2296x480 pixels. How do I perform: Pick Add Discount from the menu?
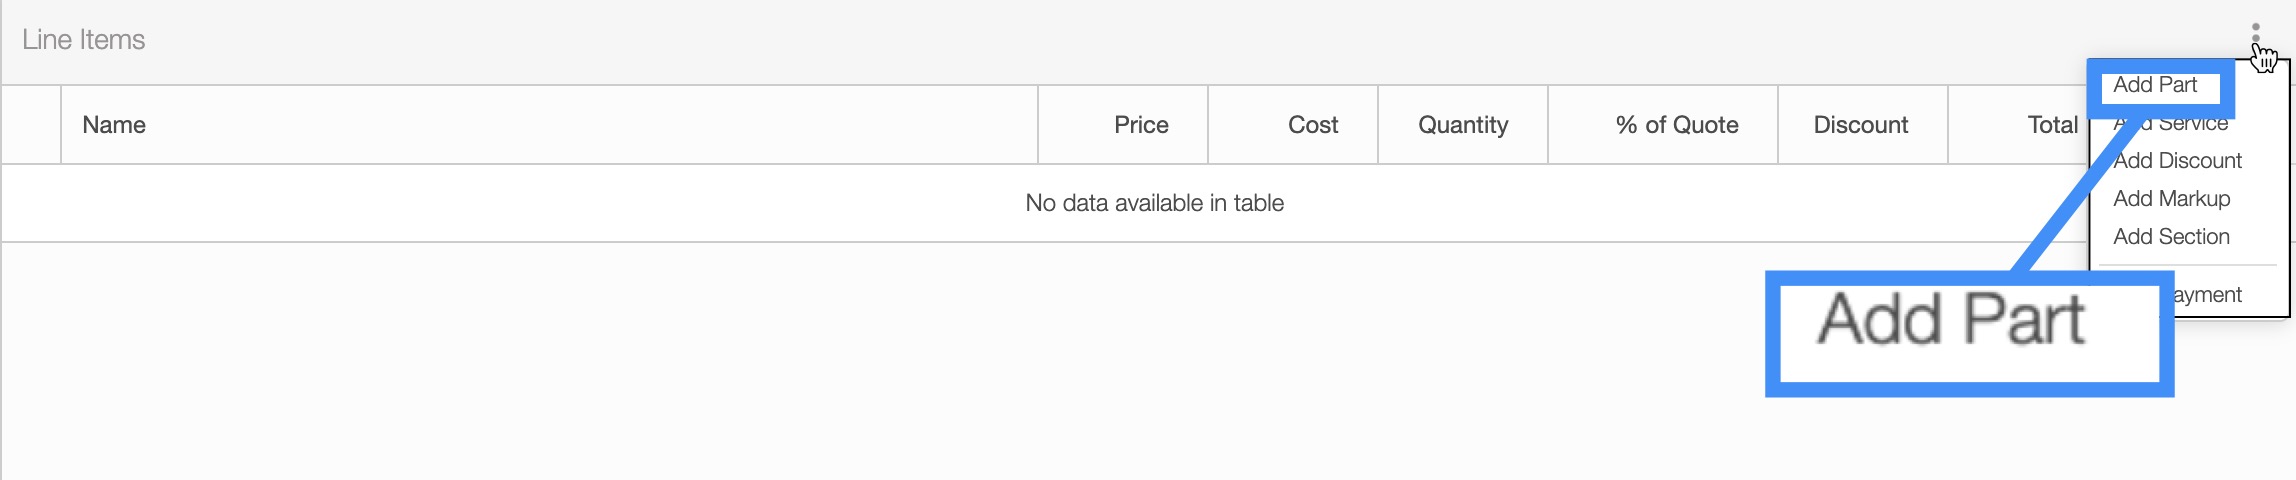2177,161
